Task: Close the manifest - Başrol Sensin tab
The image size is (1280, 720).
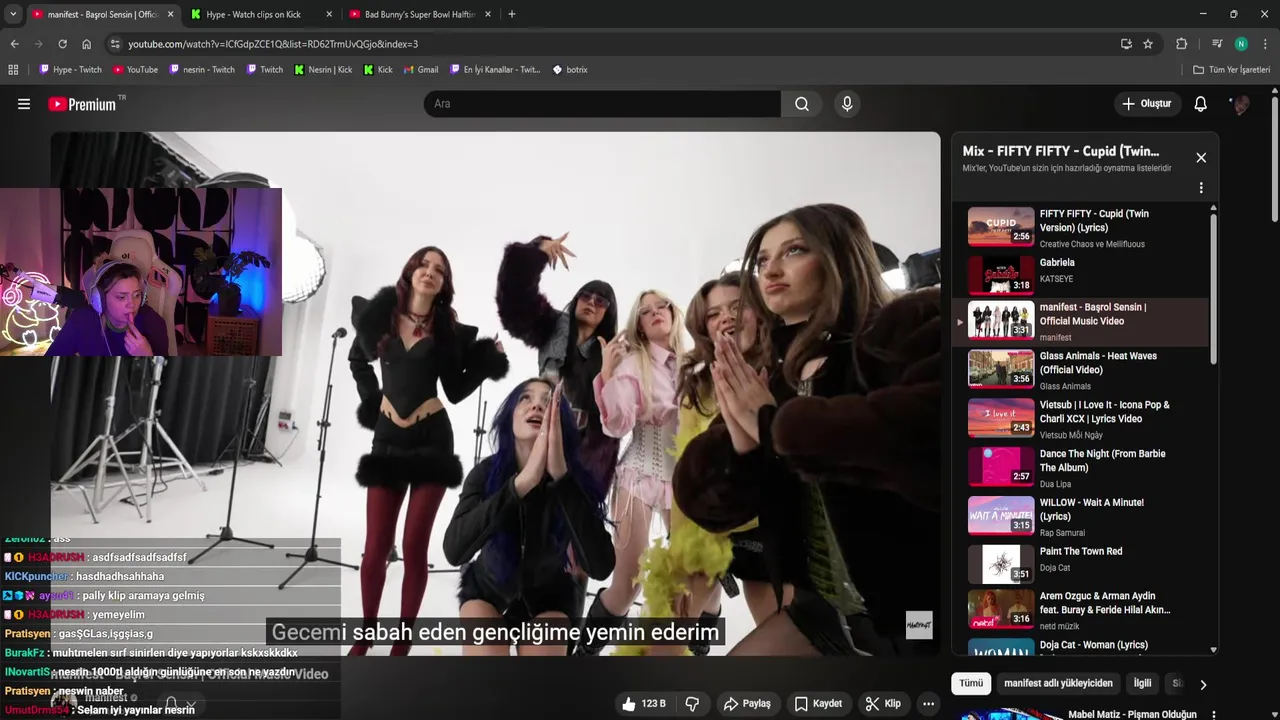Action: click(170, 14)
